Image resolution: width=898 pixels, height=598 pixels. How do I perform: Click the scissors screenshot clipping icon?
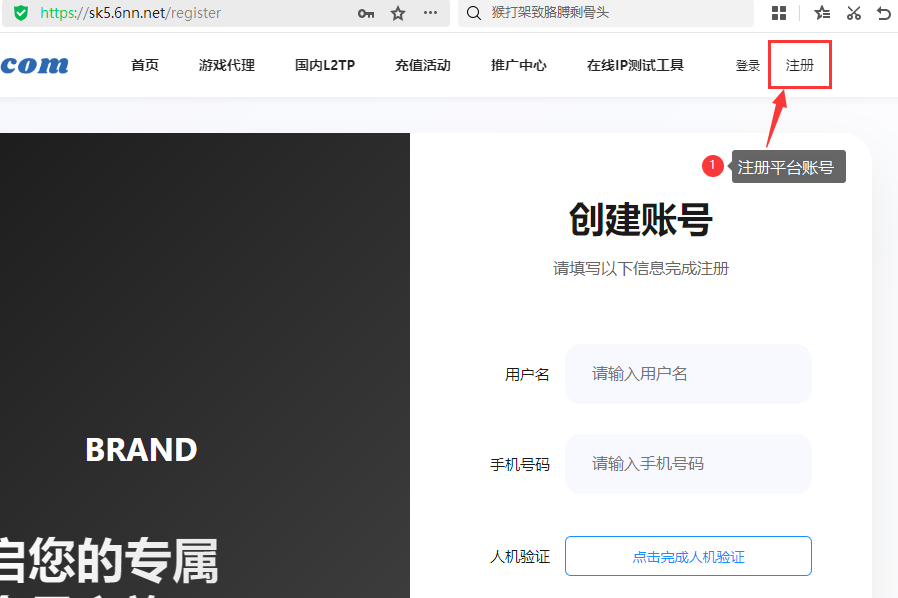point(855,13)
